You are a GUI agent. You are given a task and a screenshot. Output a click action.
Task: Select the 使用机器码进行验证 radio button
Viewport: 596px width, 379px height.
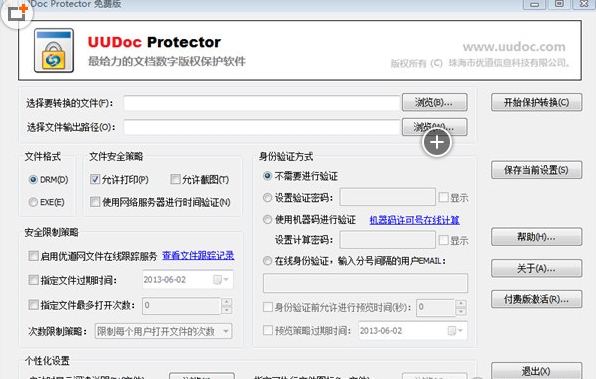coord(268,219)
